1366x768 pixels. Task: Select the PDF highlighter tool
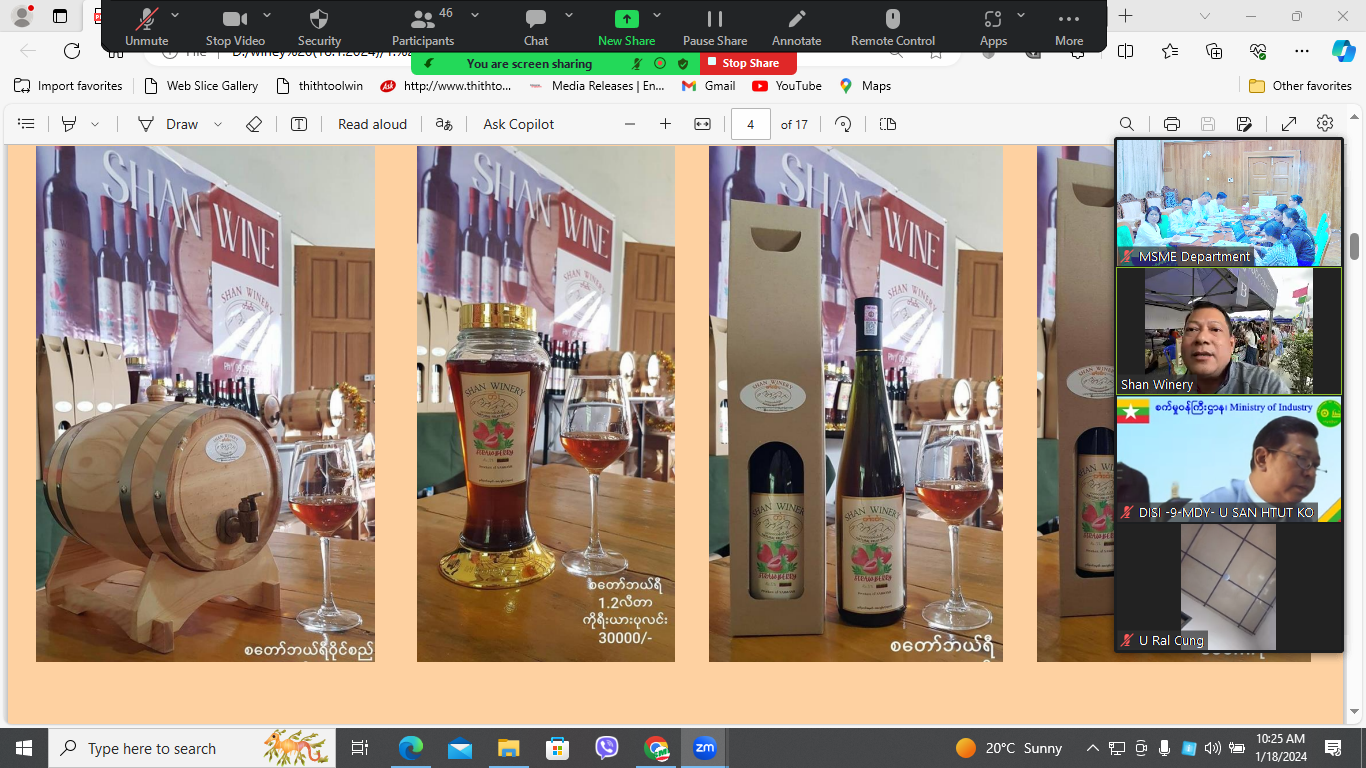click(x=69, y=124)
